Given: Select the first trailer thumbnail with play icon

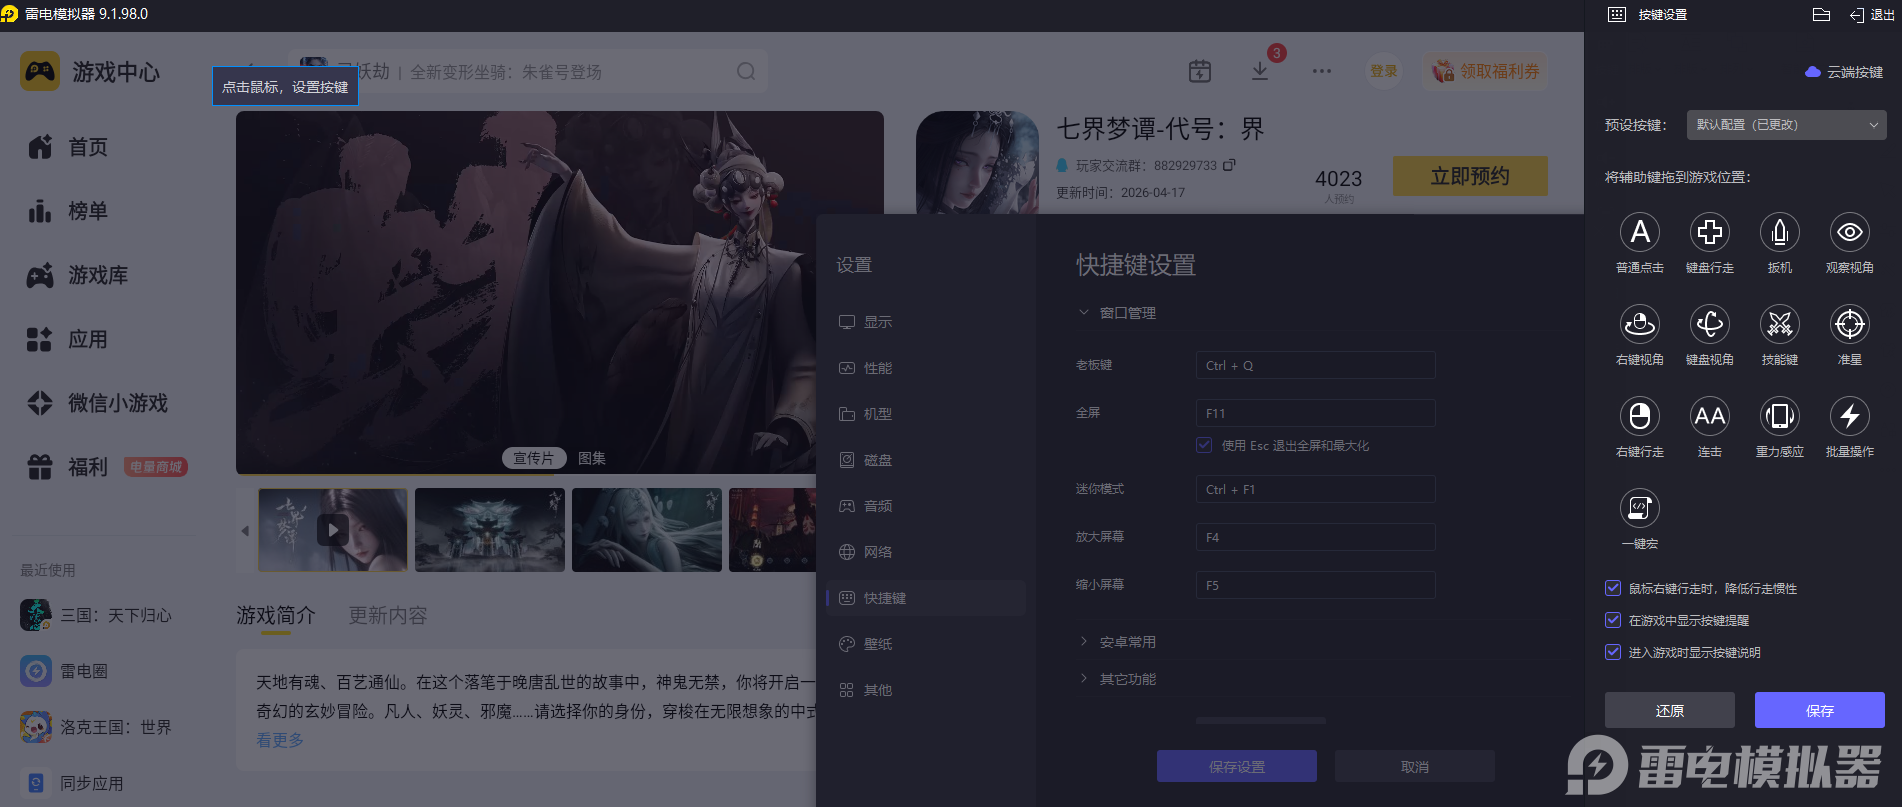Looking at the screenshot, I should 333,529.
